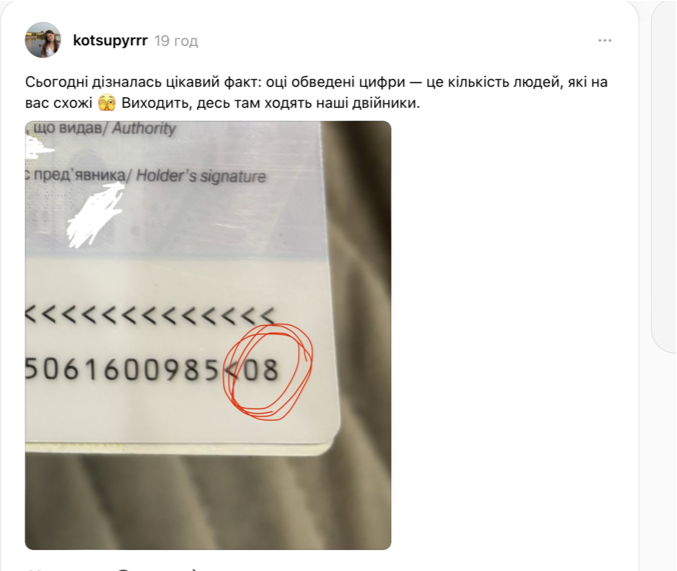Screen dimensions: 677x571
Task: Open the kotsupyrrr username profile link
Action: coord(110,41)
